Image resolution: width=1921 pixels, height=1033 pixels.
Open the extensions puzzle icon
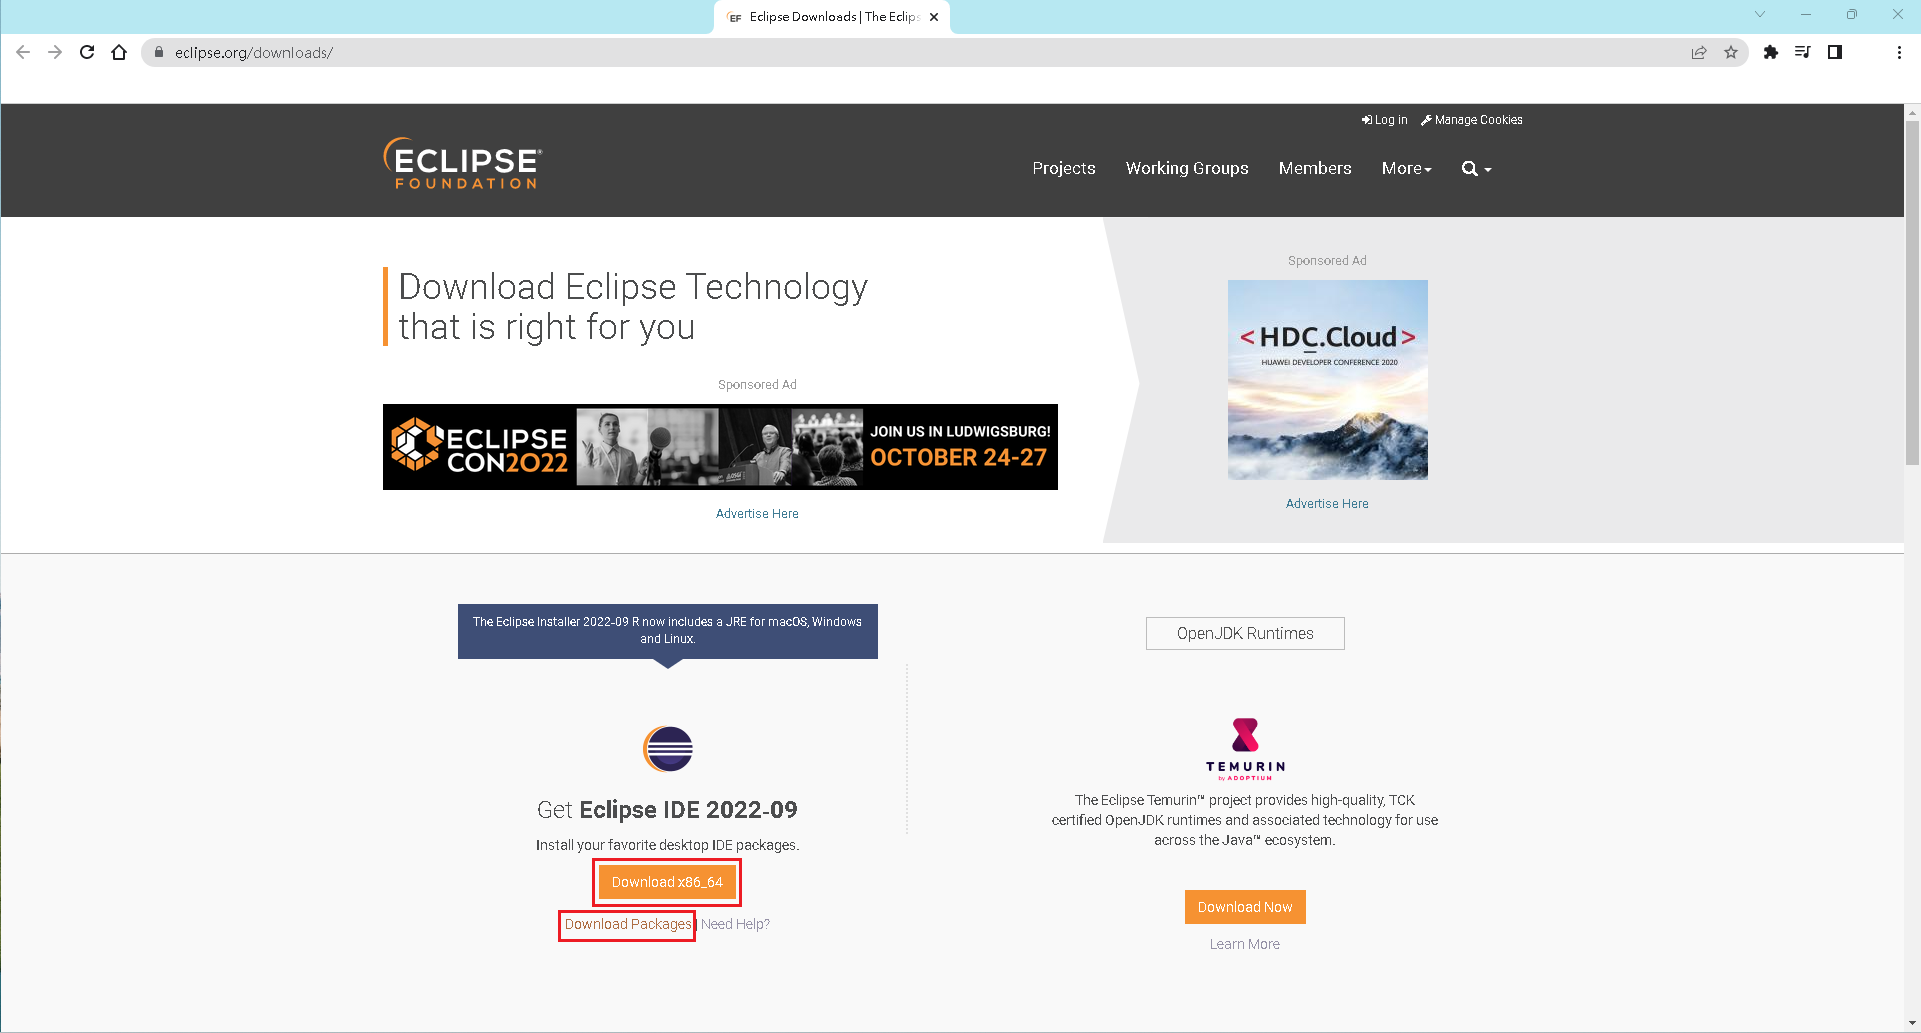[x=1770, y=52]
